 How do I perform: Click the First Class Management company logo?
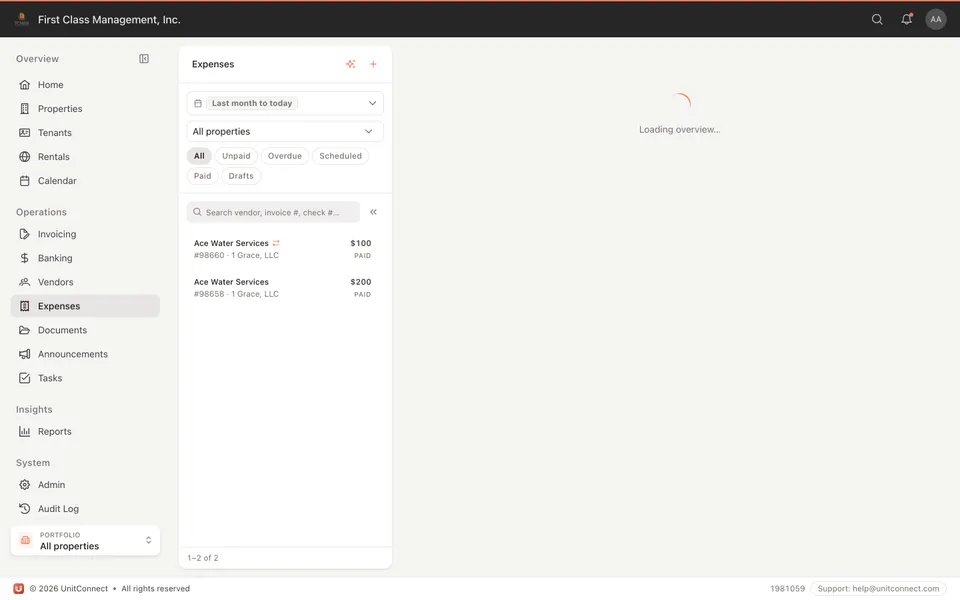[21, 19]
